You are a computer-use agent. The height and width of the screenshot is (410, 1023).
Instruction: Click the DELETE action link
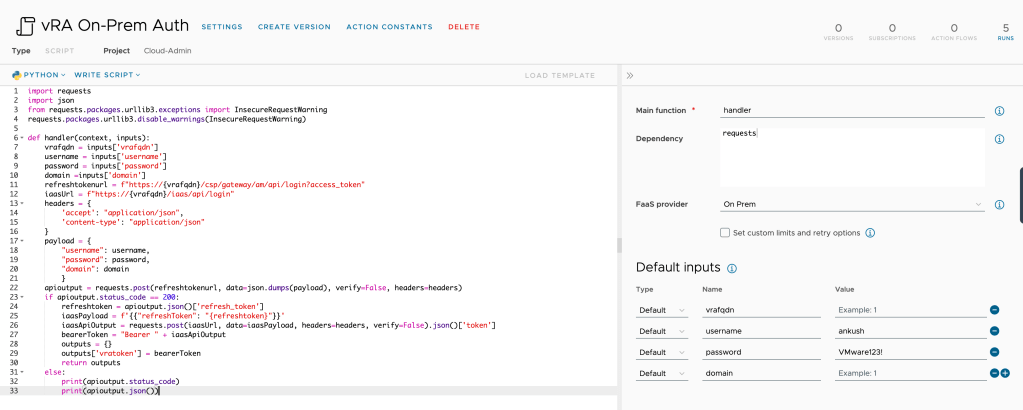(x=464, y=27)
